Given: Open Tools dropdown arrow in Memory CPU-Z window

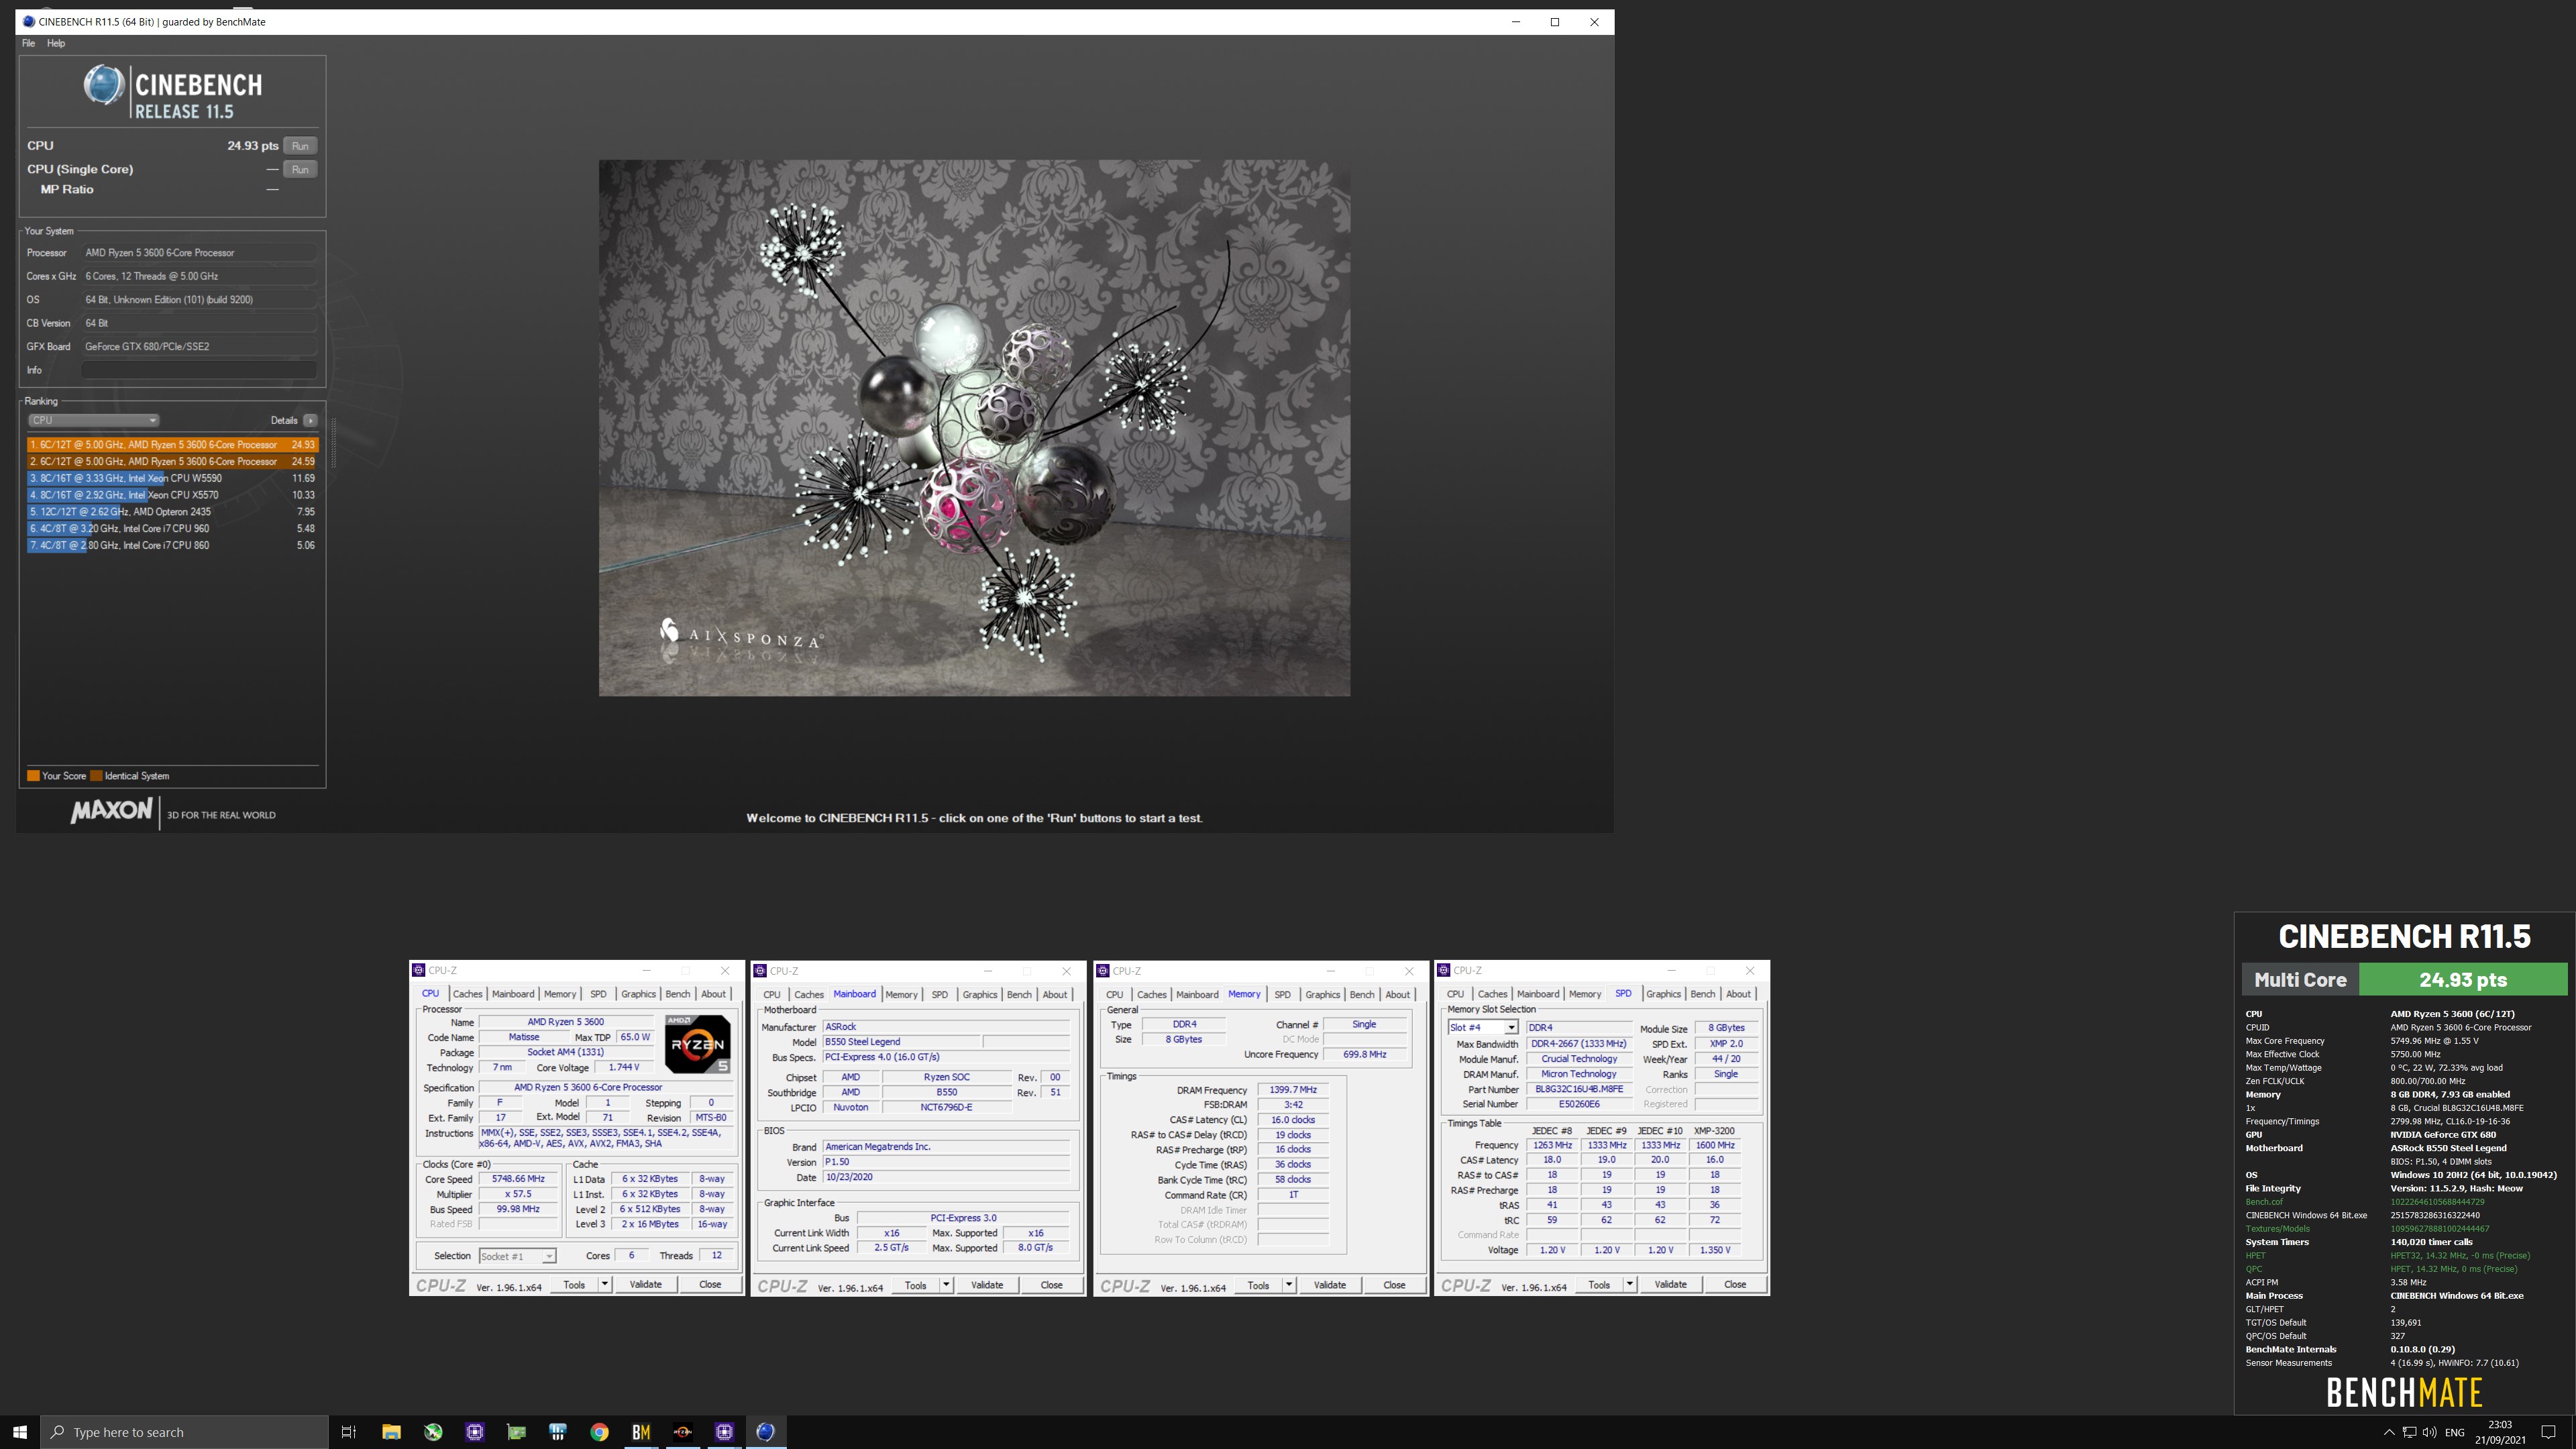Looking at the screenshot, I should 1289,1285.
